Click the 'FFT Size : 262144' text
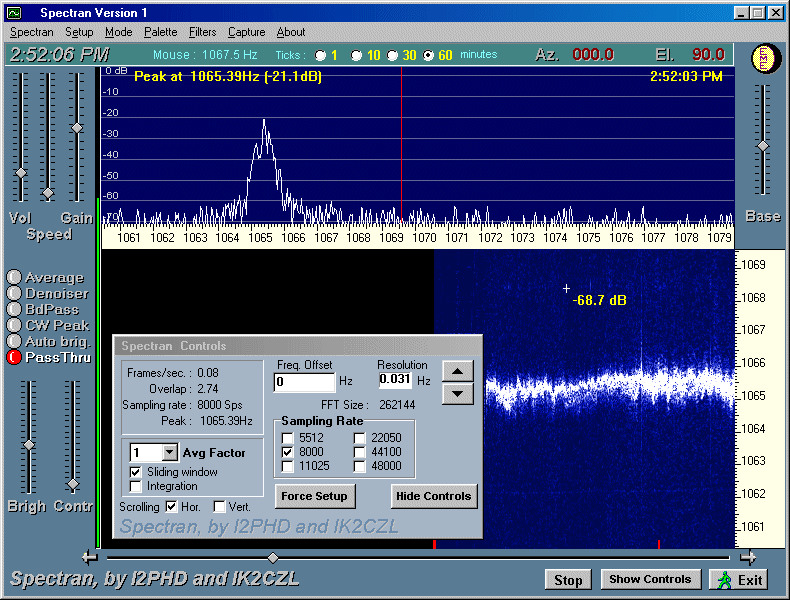 coord(368,405)
